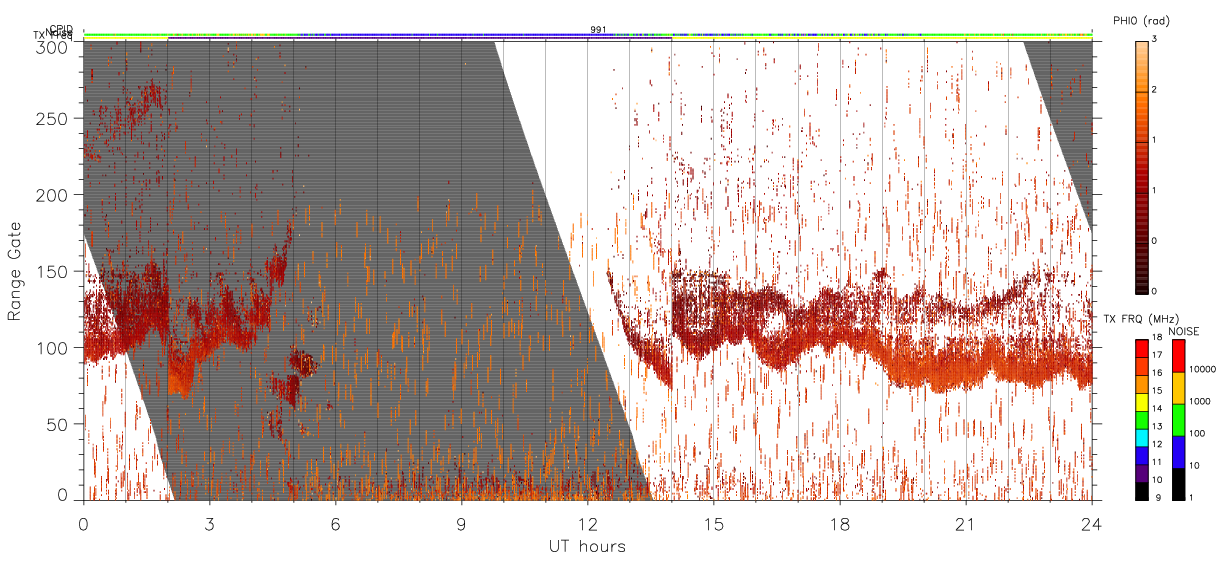The image size is (1228, 567).
Task: Click x-axis tick label '21'
Action: click(x=966, y=524)
